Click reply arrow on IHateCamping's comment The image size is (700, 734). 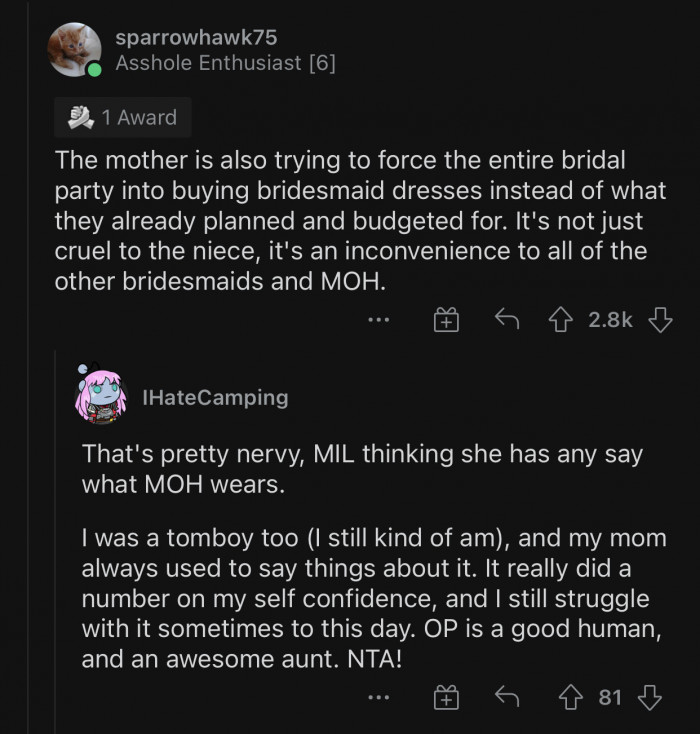[x=507, y=697]
